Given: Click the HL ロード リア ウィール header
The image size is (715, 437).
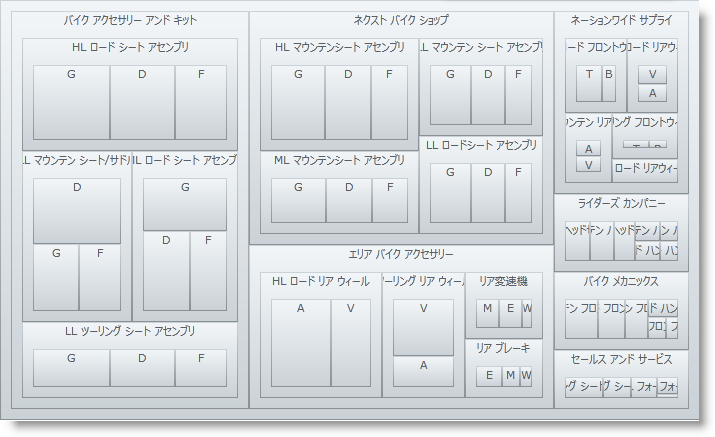Looking at the screenshot, I should click(321, 281).
